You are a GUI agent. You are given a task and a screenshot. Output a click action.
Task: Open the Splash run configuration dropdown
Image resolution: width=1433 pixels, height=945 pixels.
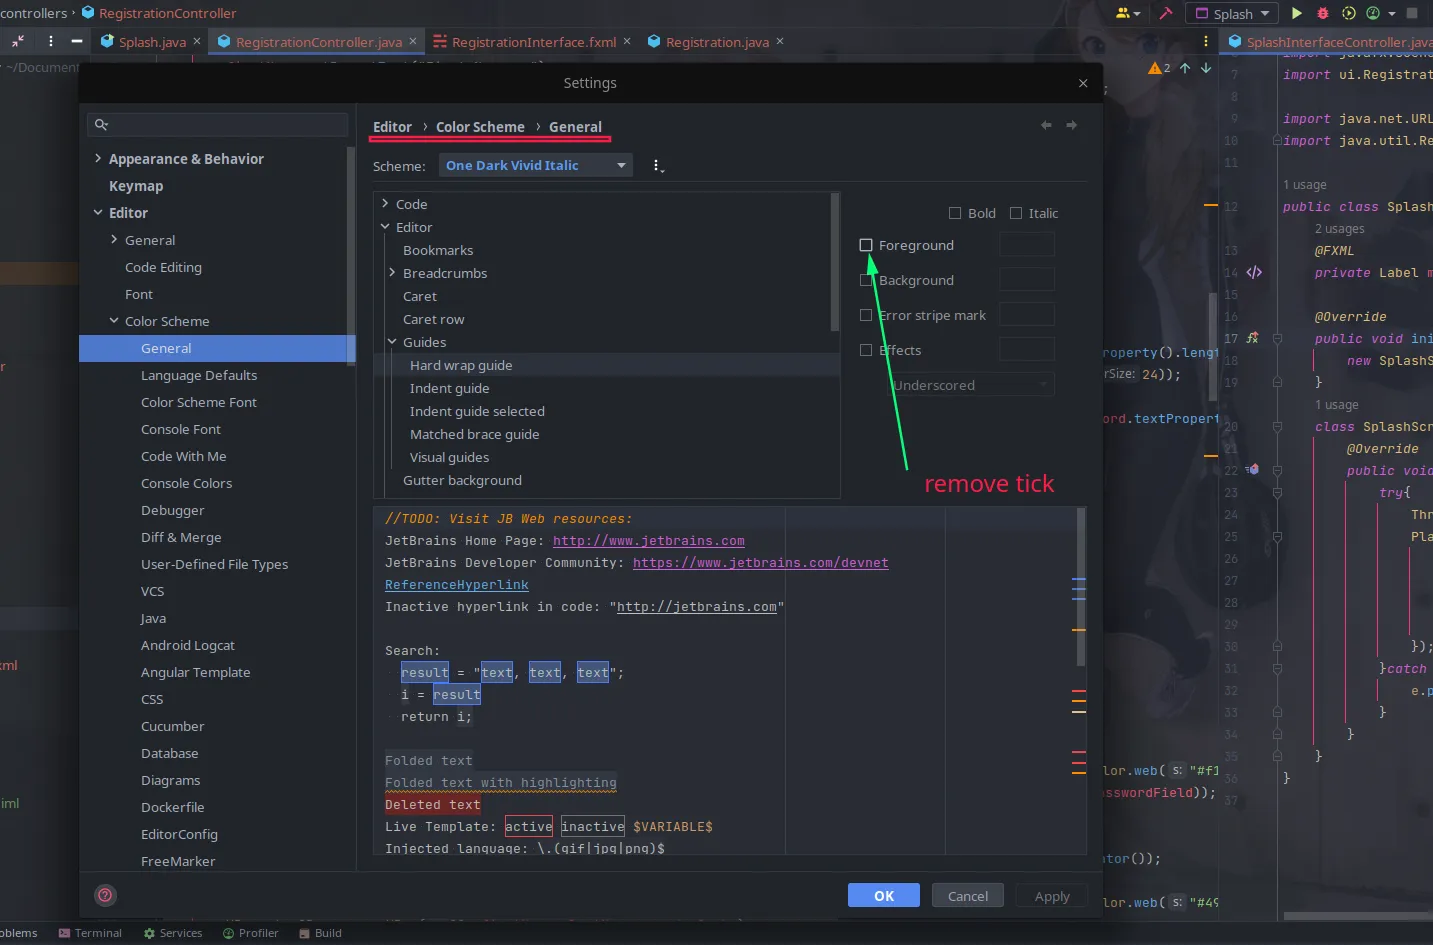[x=1232, y=13]
